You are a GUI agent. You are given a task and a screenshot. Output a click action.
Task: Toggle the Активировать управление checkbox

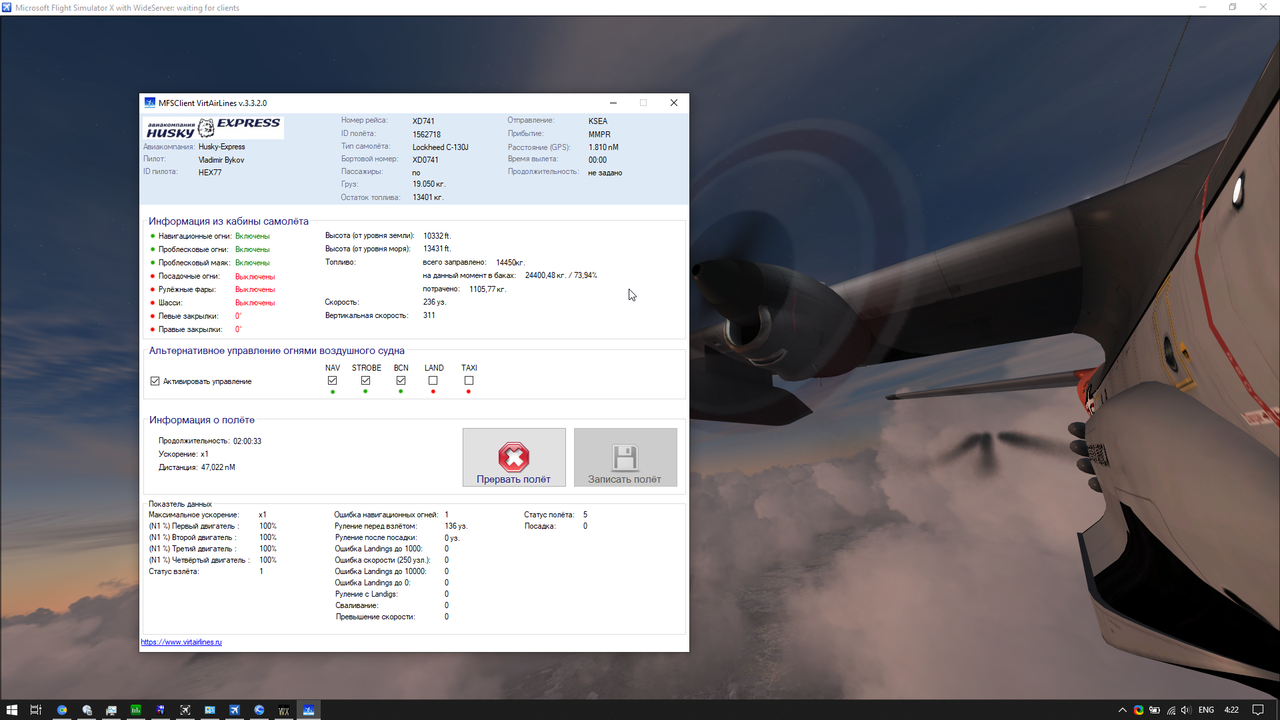(155, 381)
